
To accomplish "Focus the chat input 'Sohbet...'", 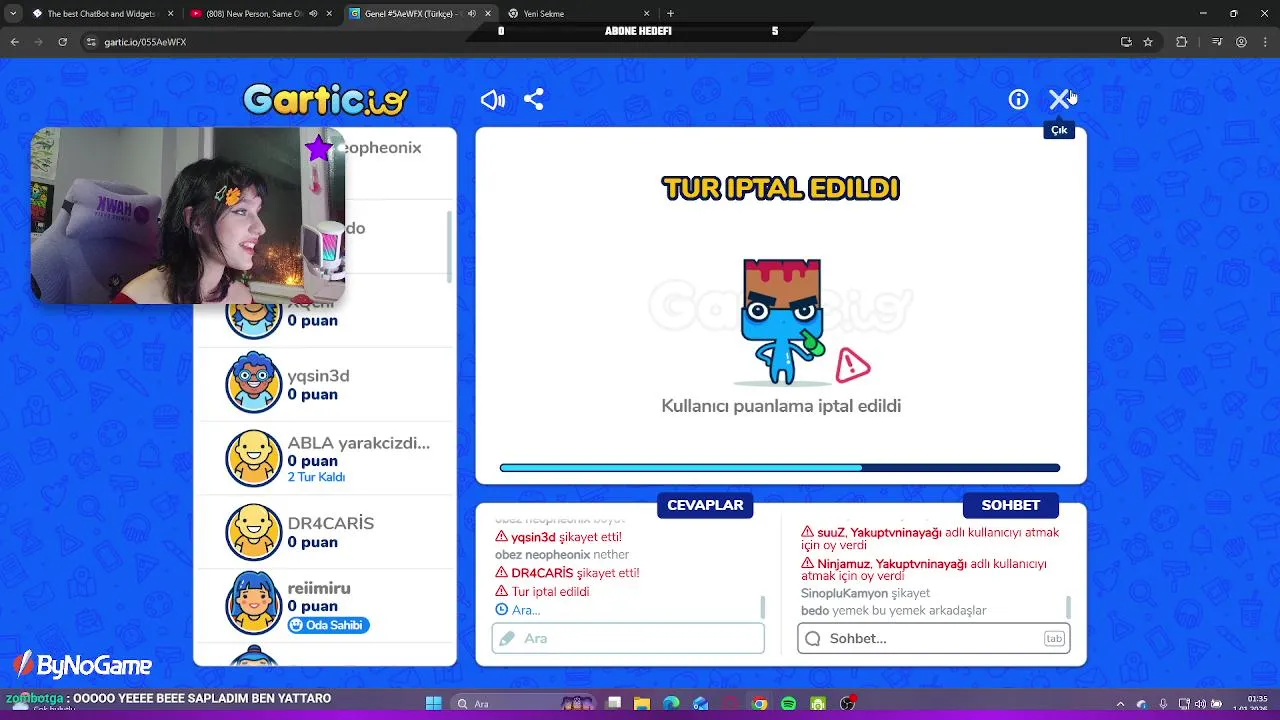I will coord(934,638).
